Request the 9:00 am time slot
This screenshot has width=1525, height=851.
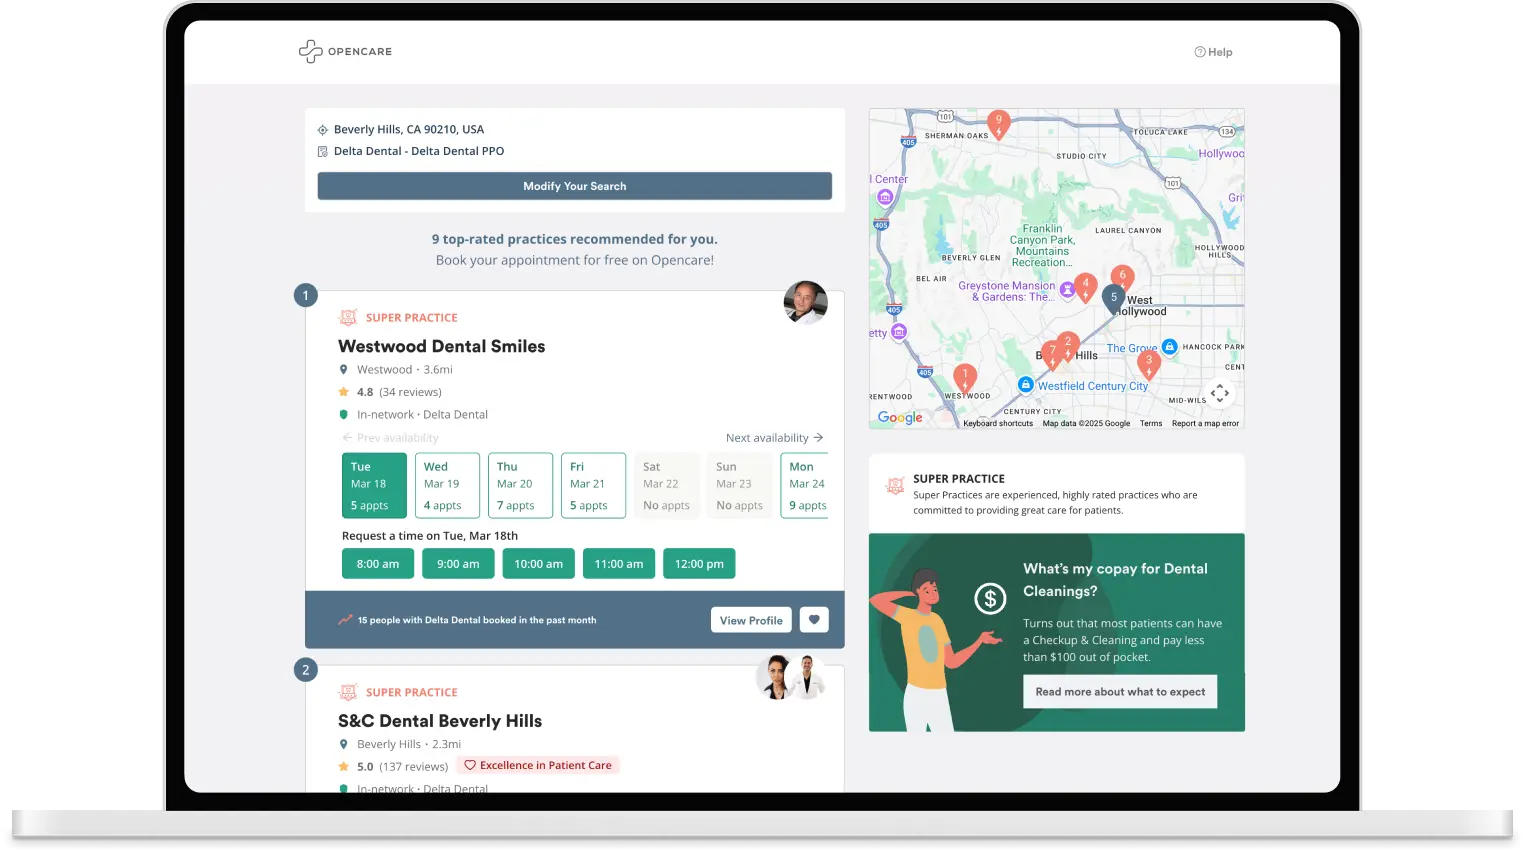tap(458, 564)
